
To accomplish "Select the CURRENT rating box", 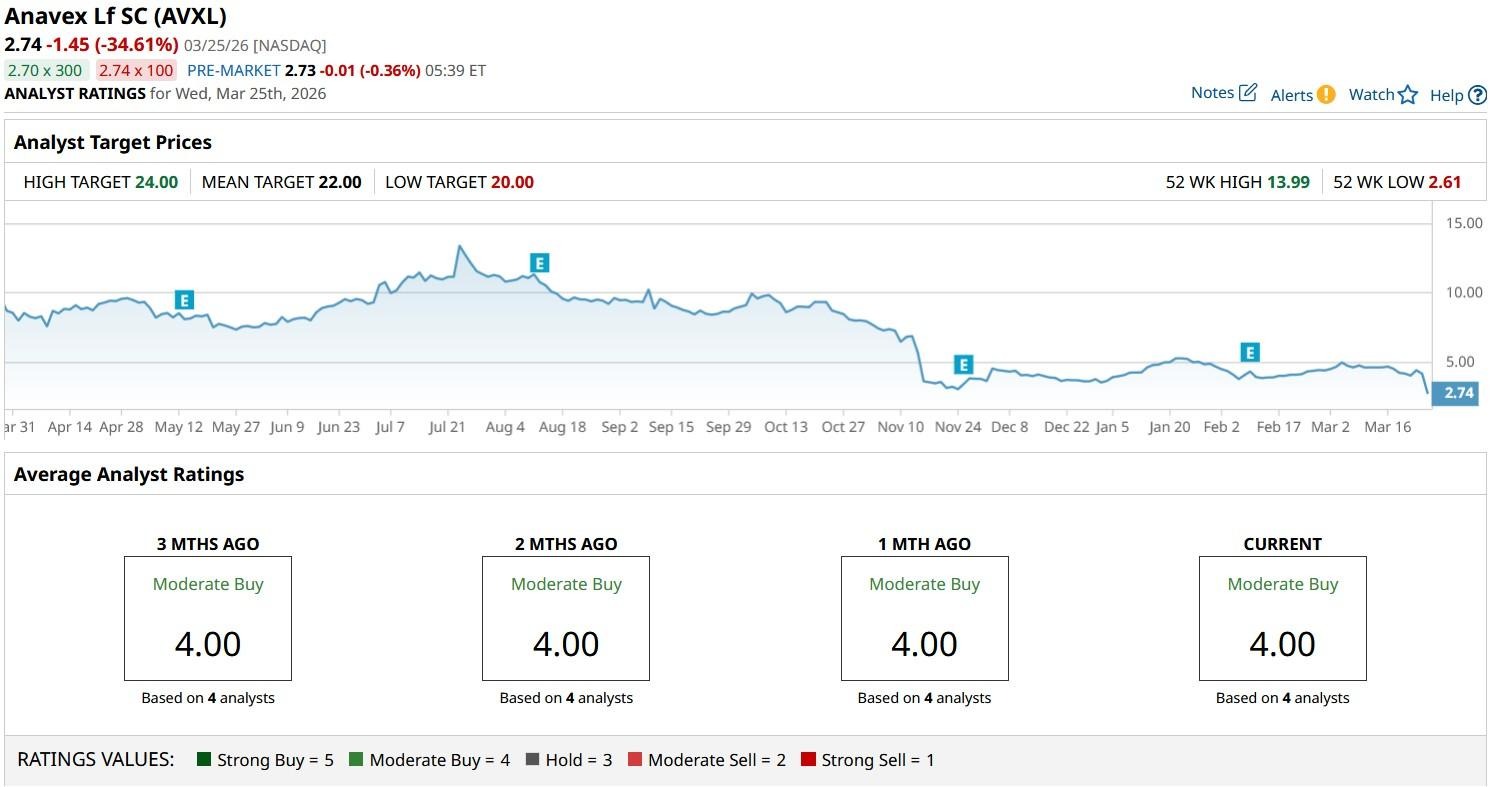I will point(1282,618).
